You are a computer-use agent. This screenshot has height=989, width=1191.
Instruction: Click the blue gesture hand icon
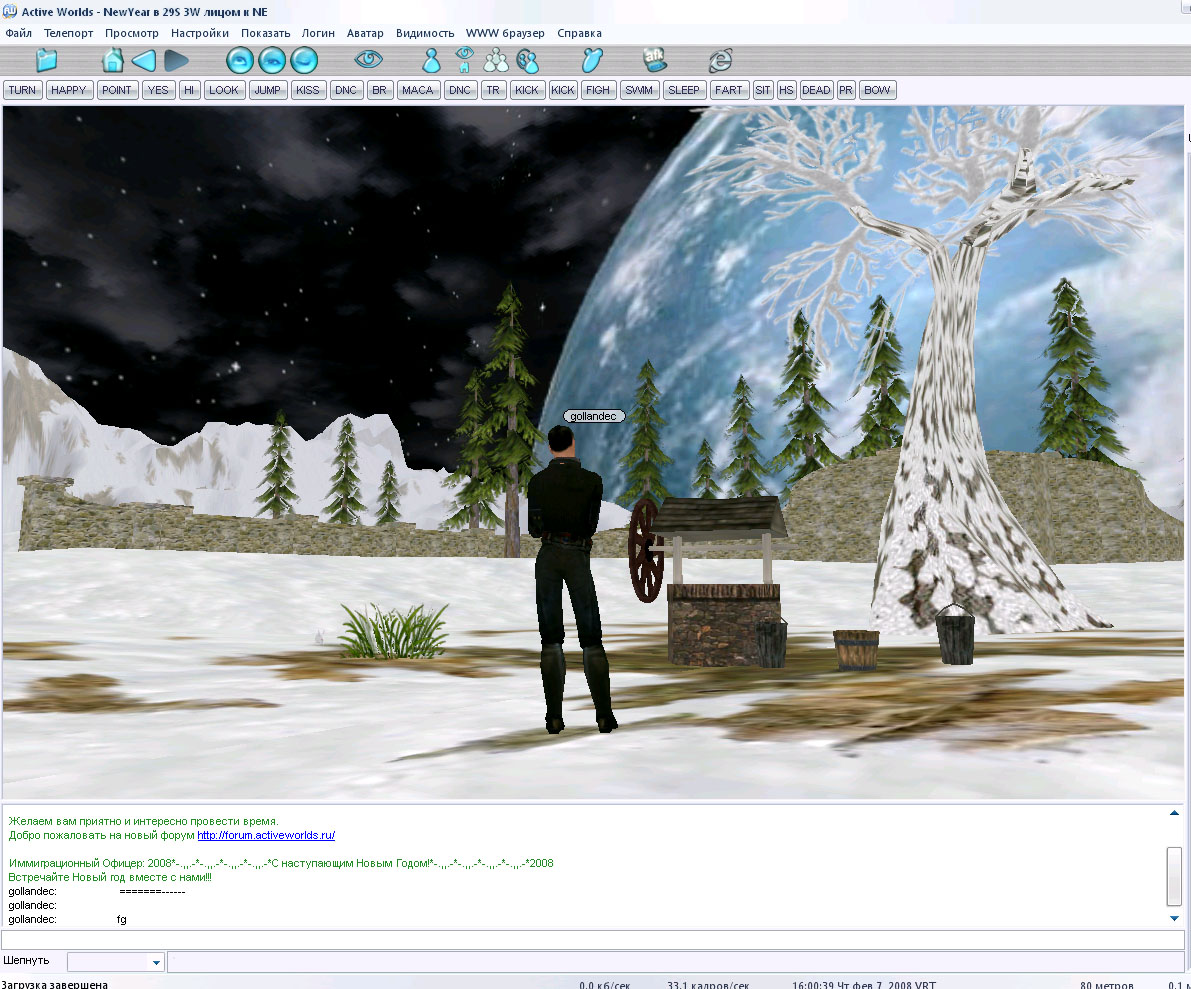pos(592,60)
